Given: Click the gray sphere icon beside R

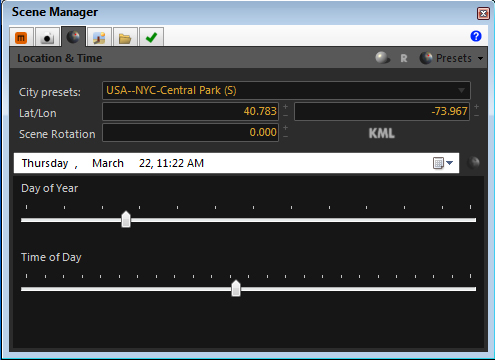Looking at the screenshot, I should coord(382,58).
